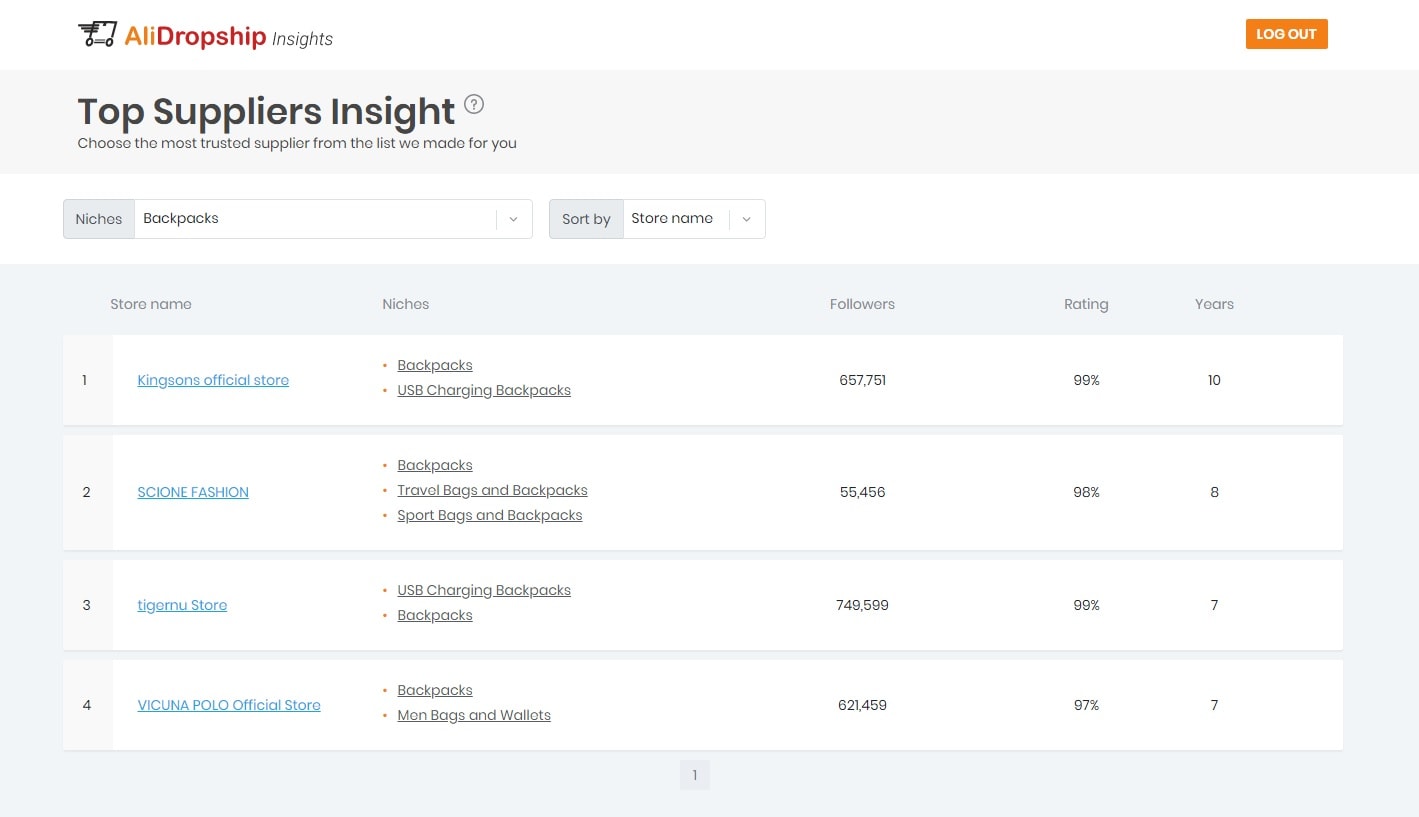
Task: Open the Niches dropdown arrow
Action: pos(513,219)
